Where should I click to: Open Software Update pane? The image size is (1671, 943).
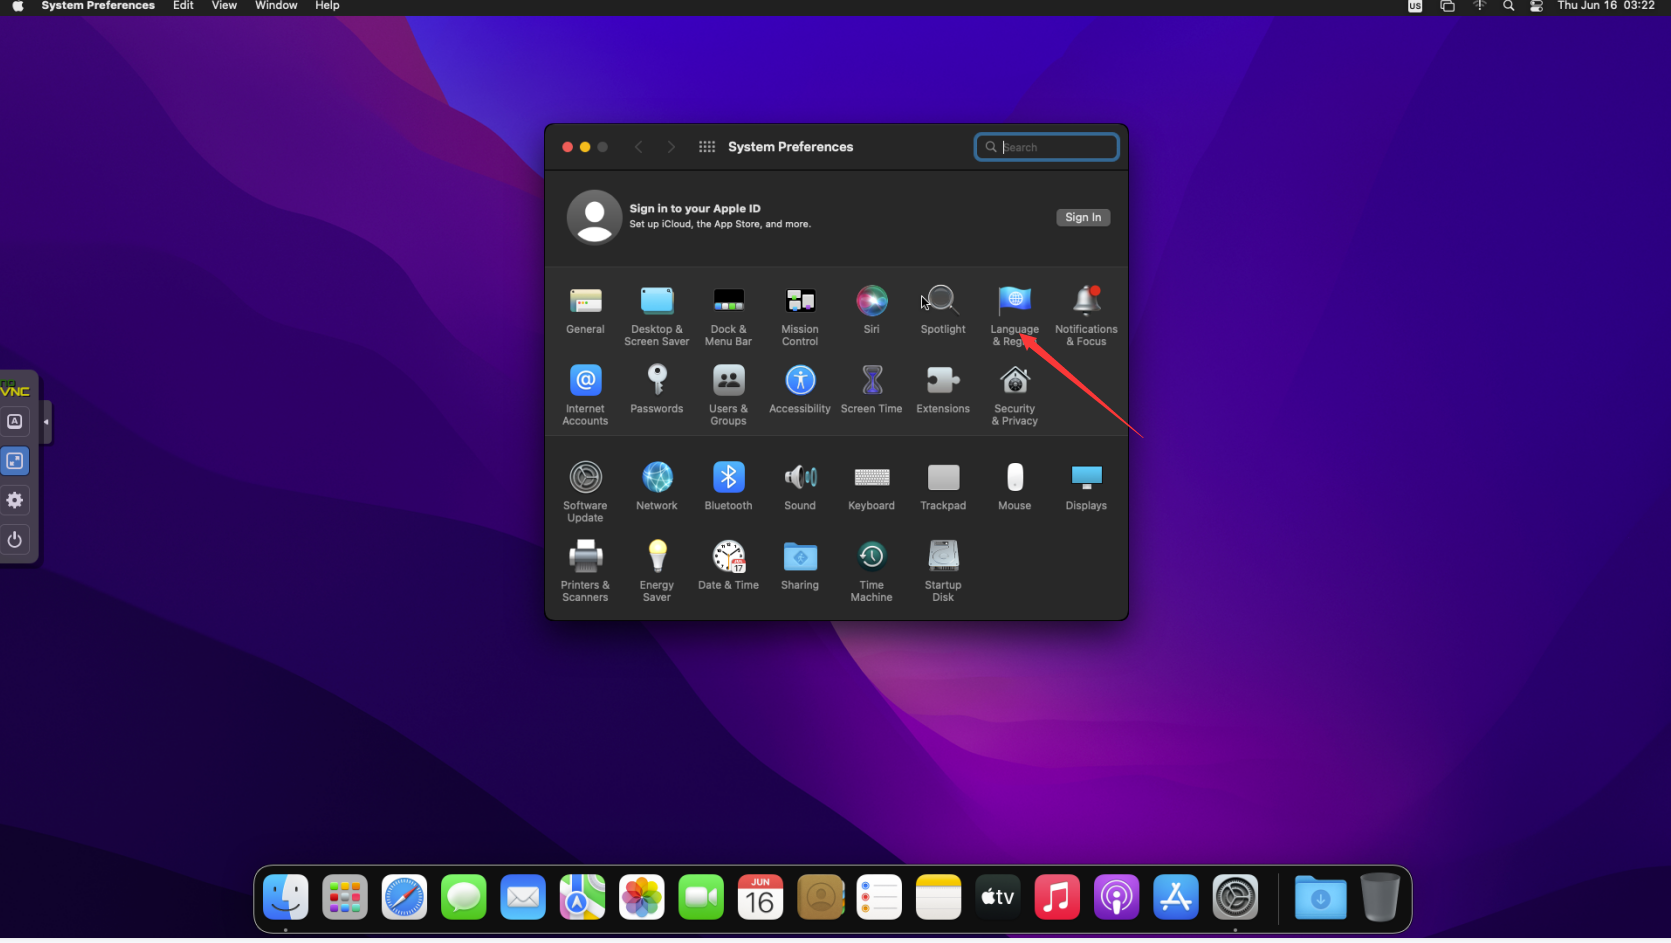[585, 492]
